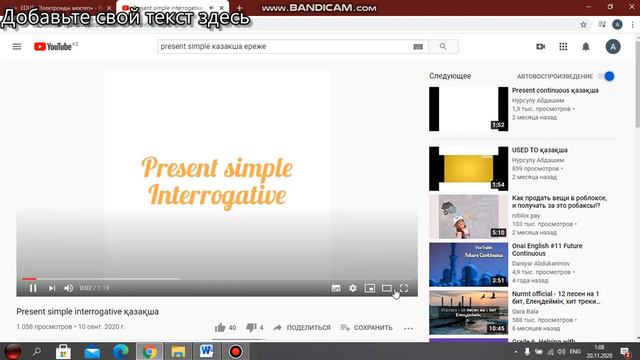
Task: Mute the video volume
Action: [69, 288]
